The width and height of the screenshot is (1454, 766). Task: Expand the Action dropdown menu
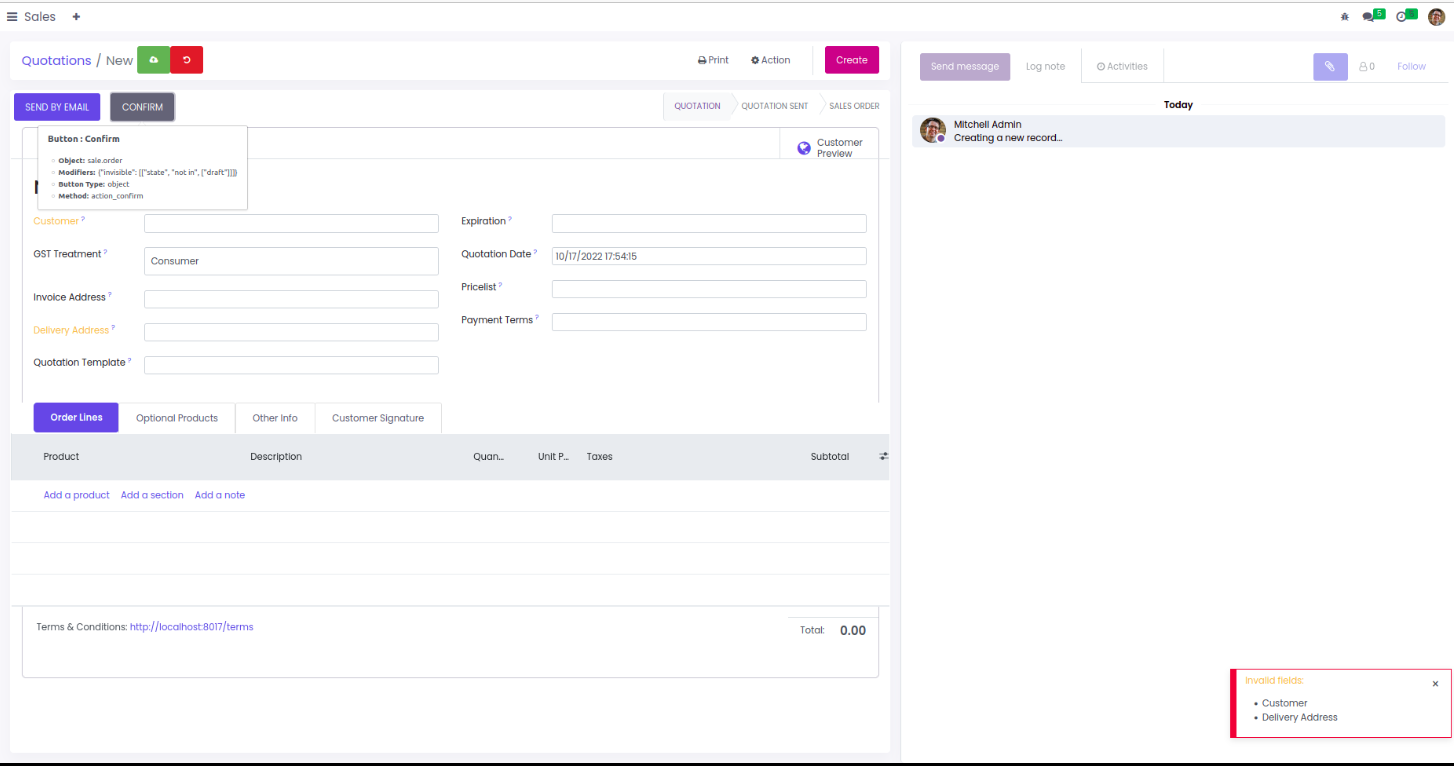tap(770, 60)
